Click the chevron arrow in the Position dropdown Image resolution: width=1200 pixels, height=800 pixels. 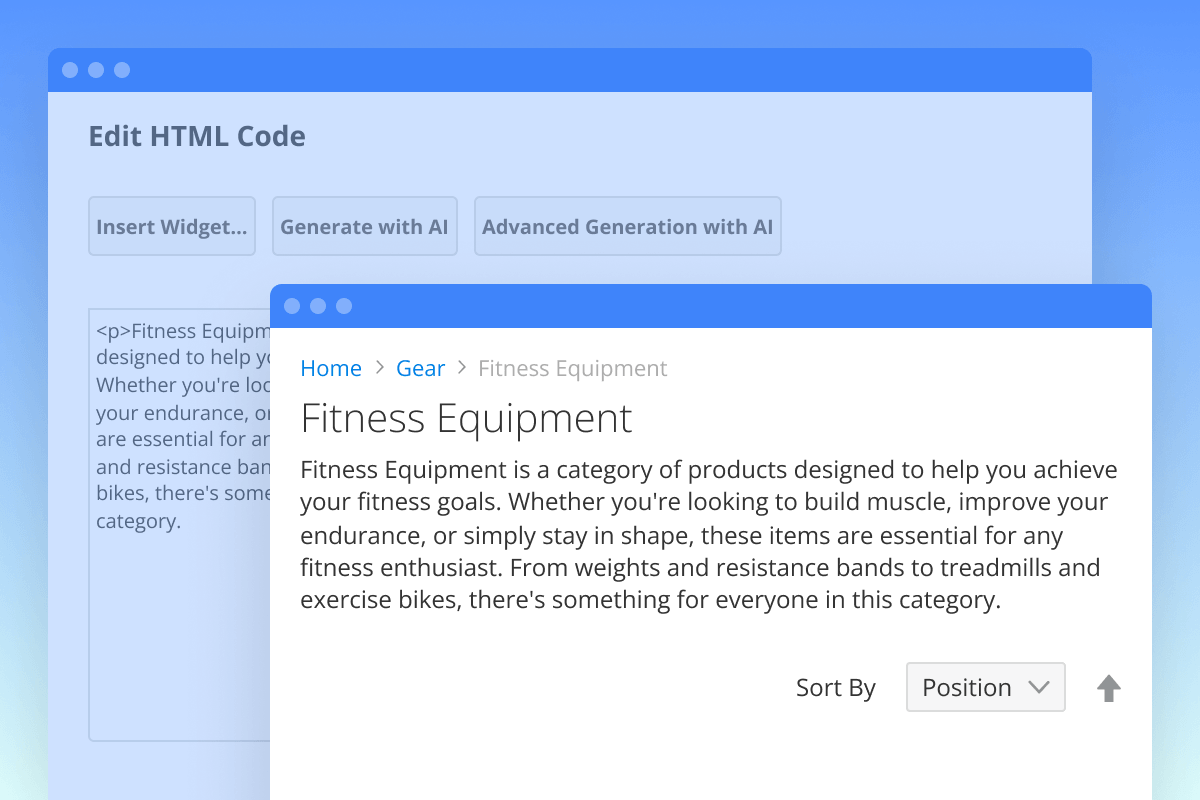[1039, 688]
